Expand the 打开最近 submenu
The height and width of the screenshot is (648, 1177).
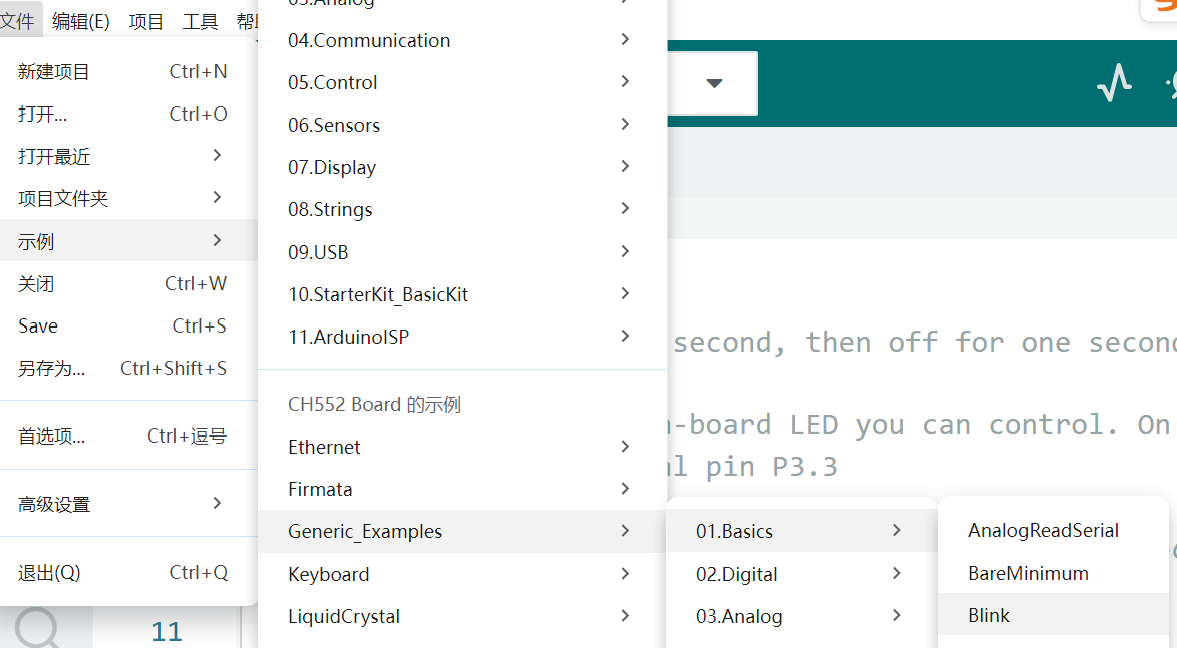(128, 156)
